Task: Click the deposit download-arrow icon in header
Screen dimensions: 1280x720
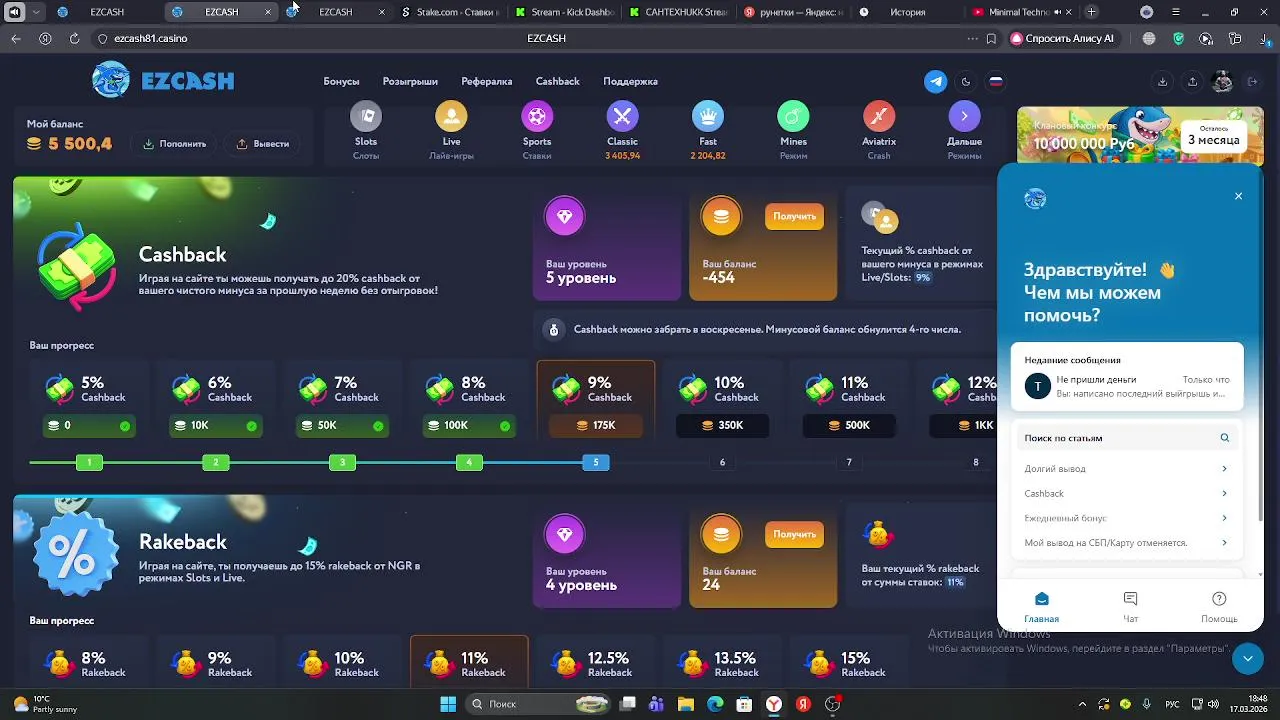Action: (x=1162, y=82)
